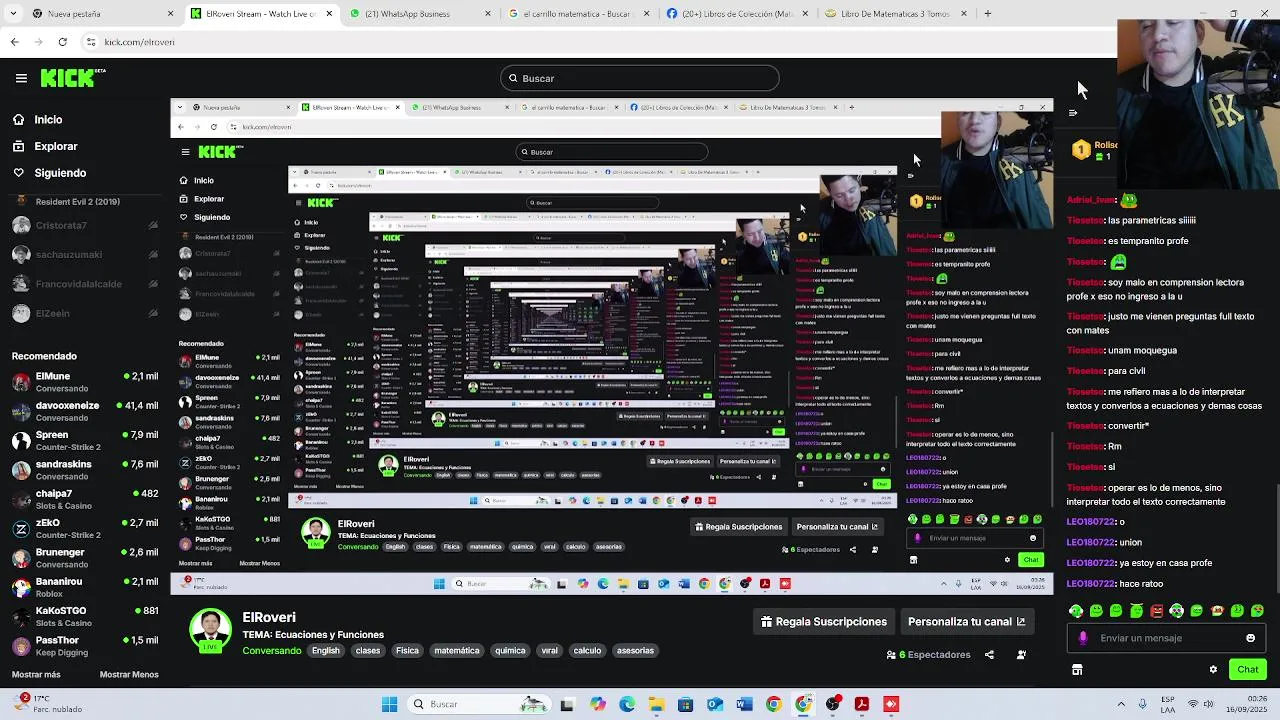Open chat settings gear next to Chat button

pyautogui.click(x=1213, y=669)
